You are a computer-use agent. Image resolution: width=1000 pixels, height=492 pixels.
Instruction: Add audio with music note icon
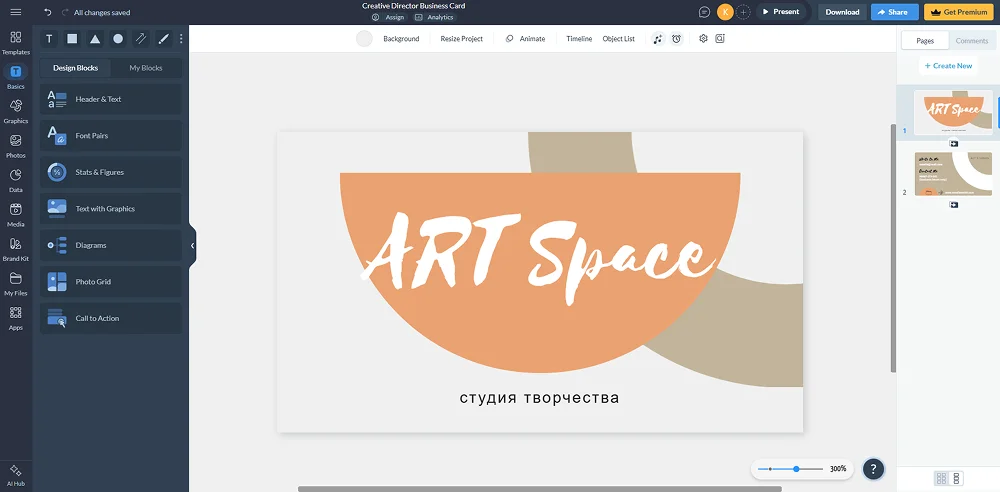tap(658, 39)
